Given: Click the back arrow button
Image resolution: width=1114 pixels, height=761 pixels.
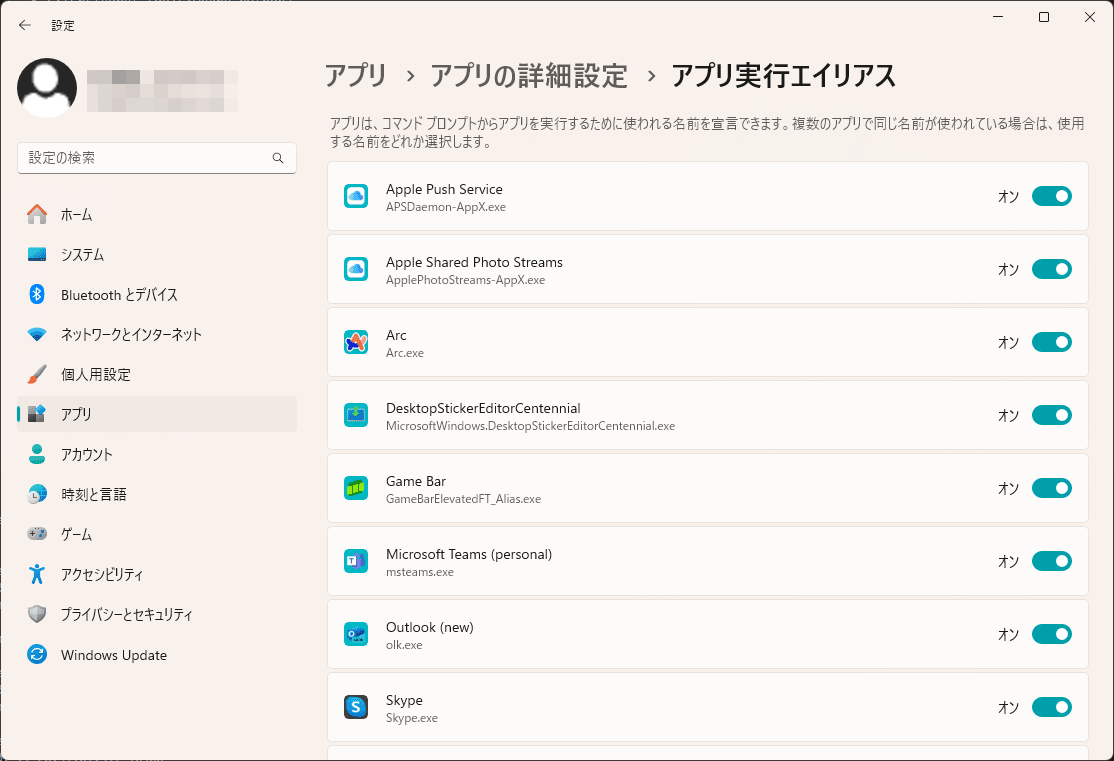Looking at the screenshot, I should pyautogui.click(x=24, y=25).
